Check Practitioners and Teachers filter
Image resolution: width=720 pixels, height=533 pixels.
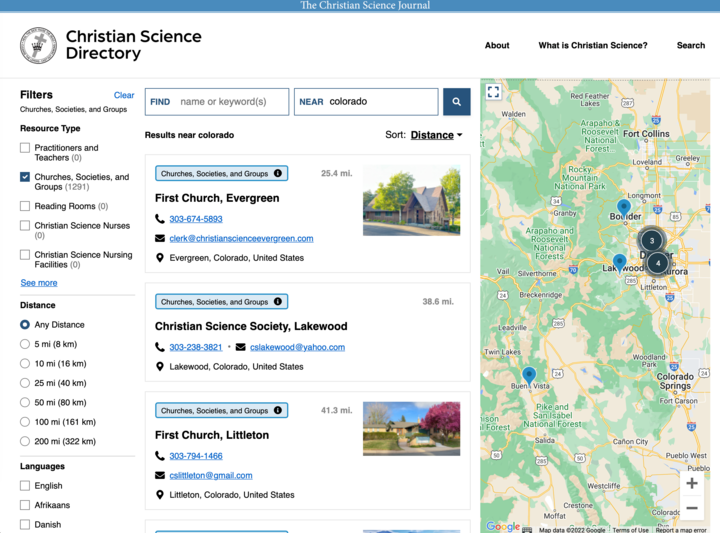(x=25, y=148)
